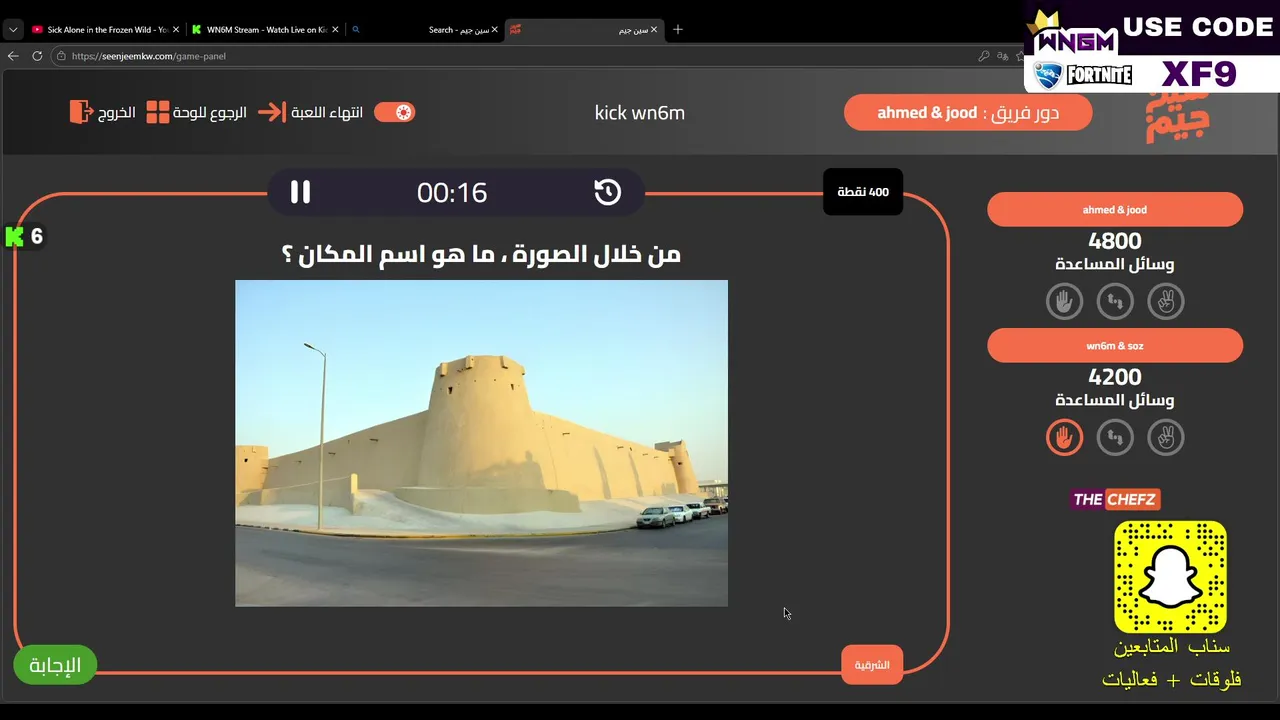This screenshot has height=720, width=1280.
Task: Click the timer display 00:16
Action: pos(452,192)
